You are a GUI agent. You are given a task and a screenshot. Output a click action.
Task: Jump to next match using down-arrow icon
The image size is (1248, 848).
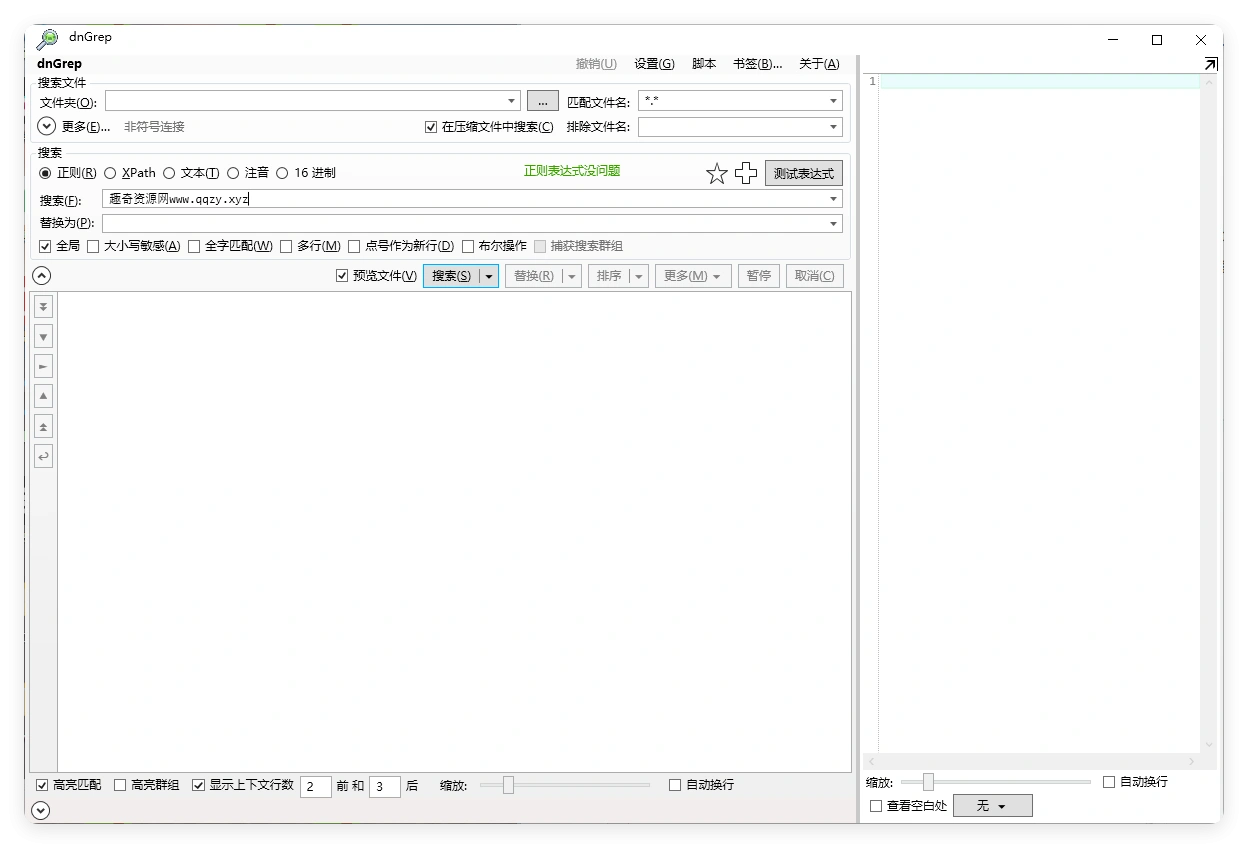point(43,336)
